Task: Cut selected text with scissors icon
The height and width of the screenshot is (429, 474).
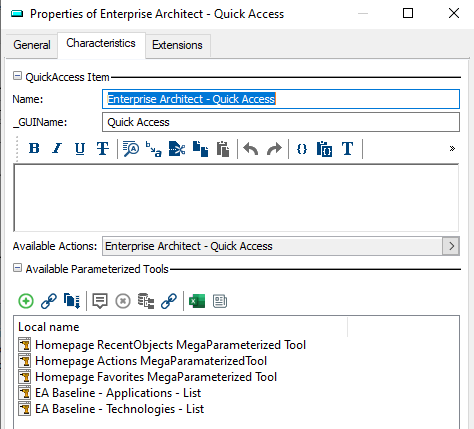Action: click(x=177, y=149)
